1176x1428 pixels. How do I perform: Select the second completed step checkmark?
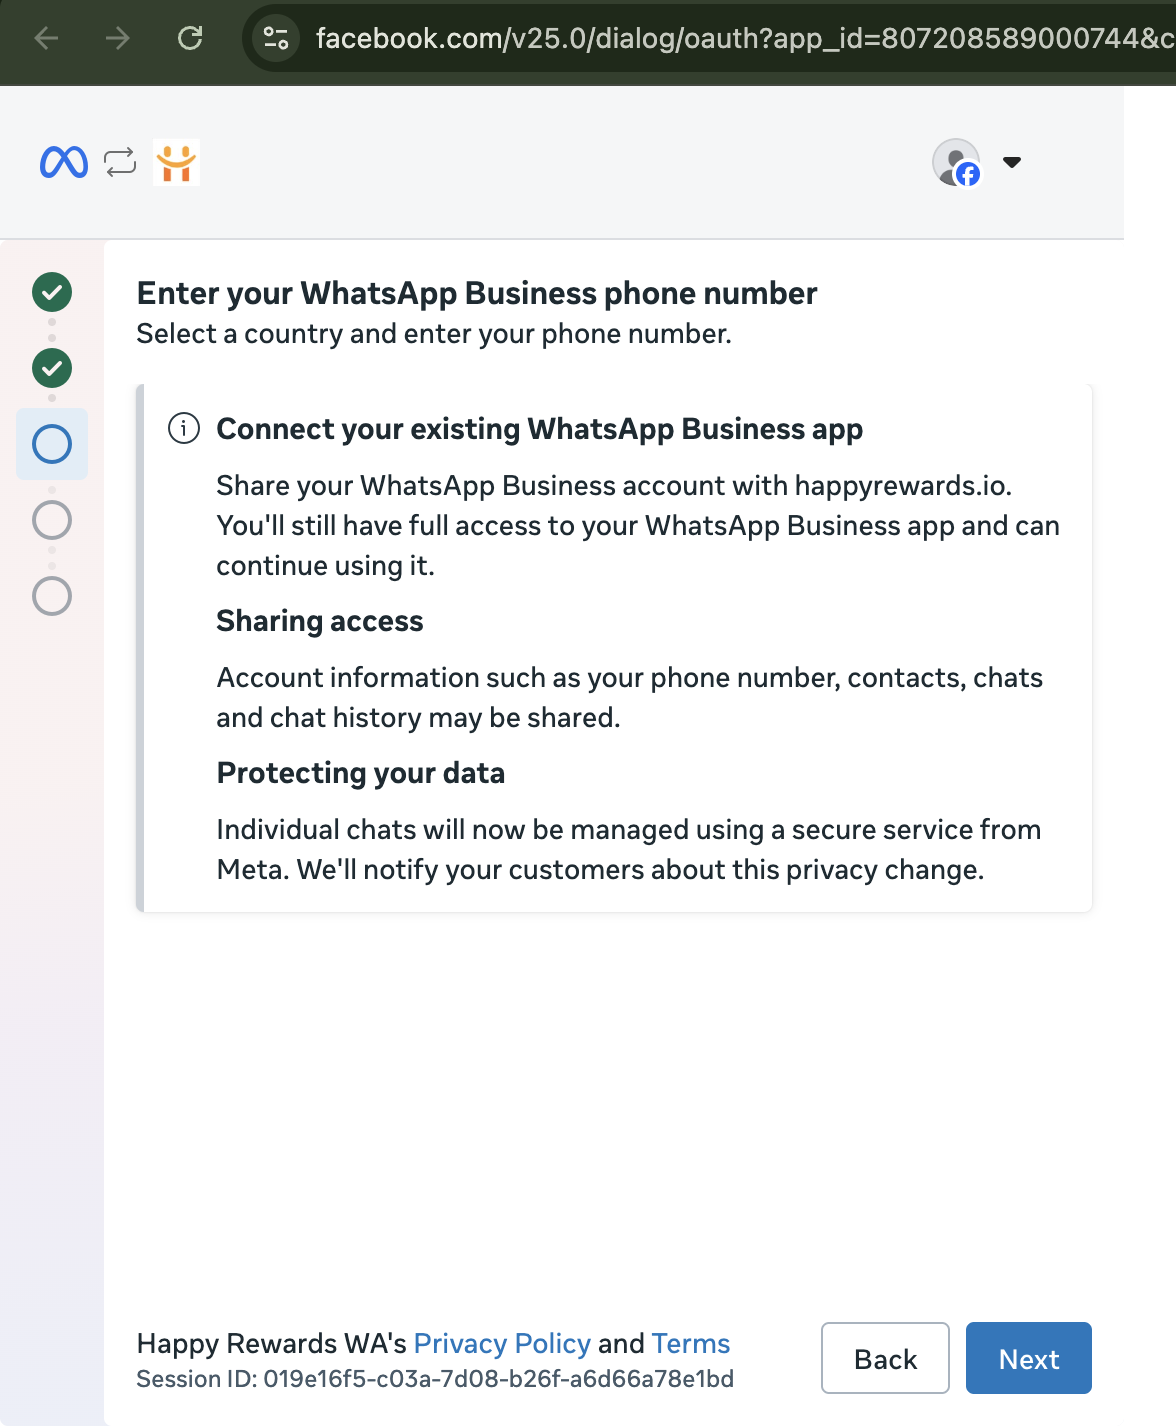[x=52, y=368]
